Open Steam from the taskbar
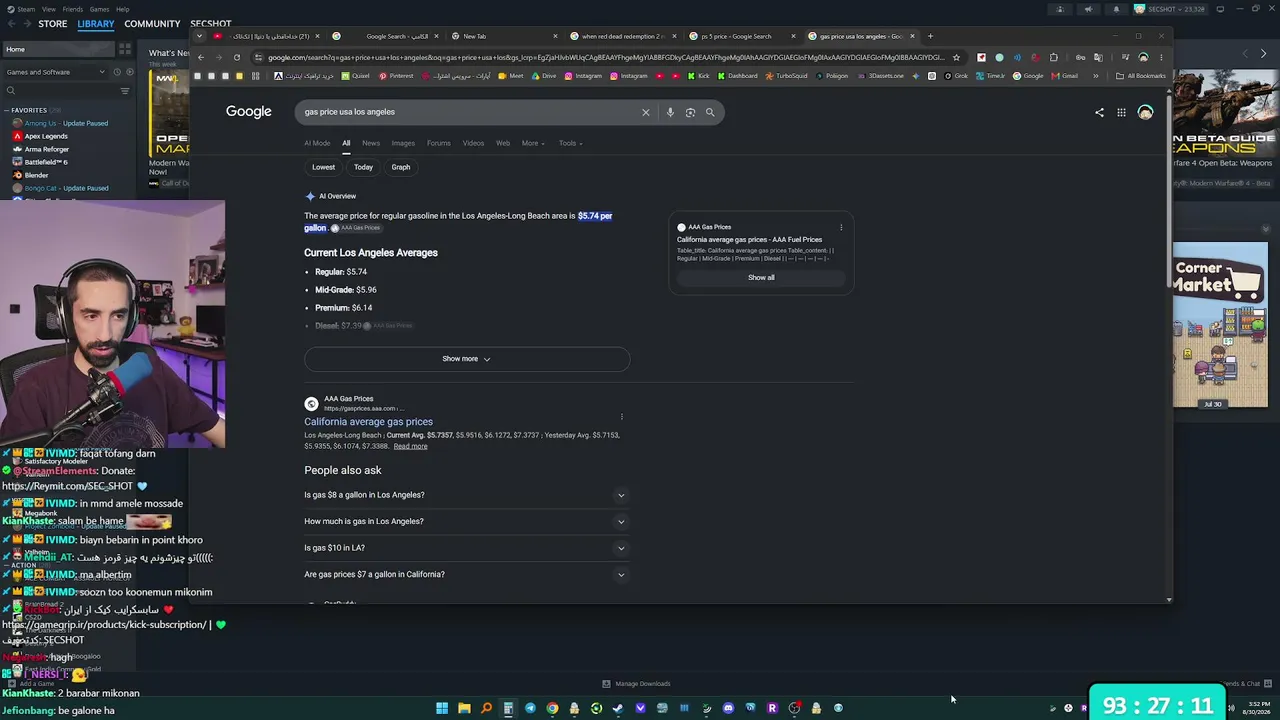The image size is (1280, 720). pos(618,708)
